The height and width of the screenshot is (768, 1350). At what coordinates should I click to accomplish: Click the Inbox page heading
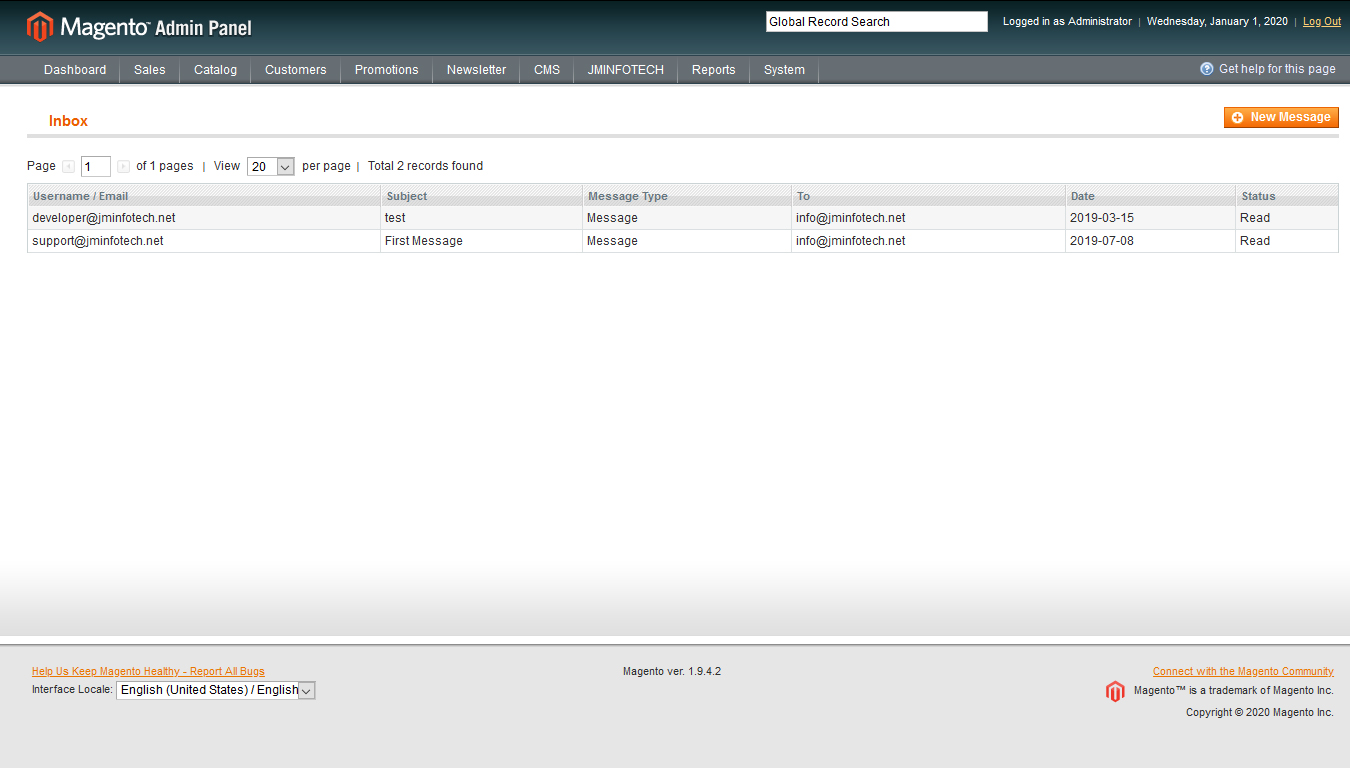(69, 121)
